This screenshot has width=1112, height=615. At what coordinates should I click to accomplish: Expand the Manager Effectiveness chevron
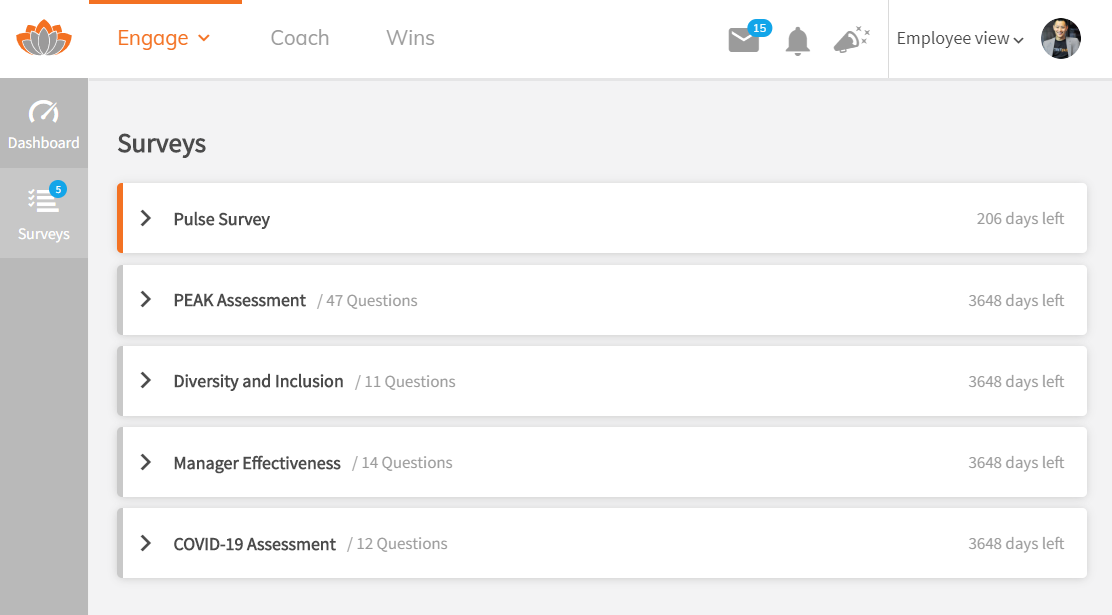tap(146, 462)
